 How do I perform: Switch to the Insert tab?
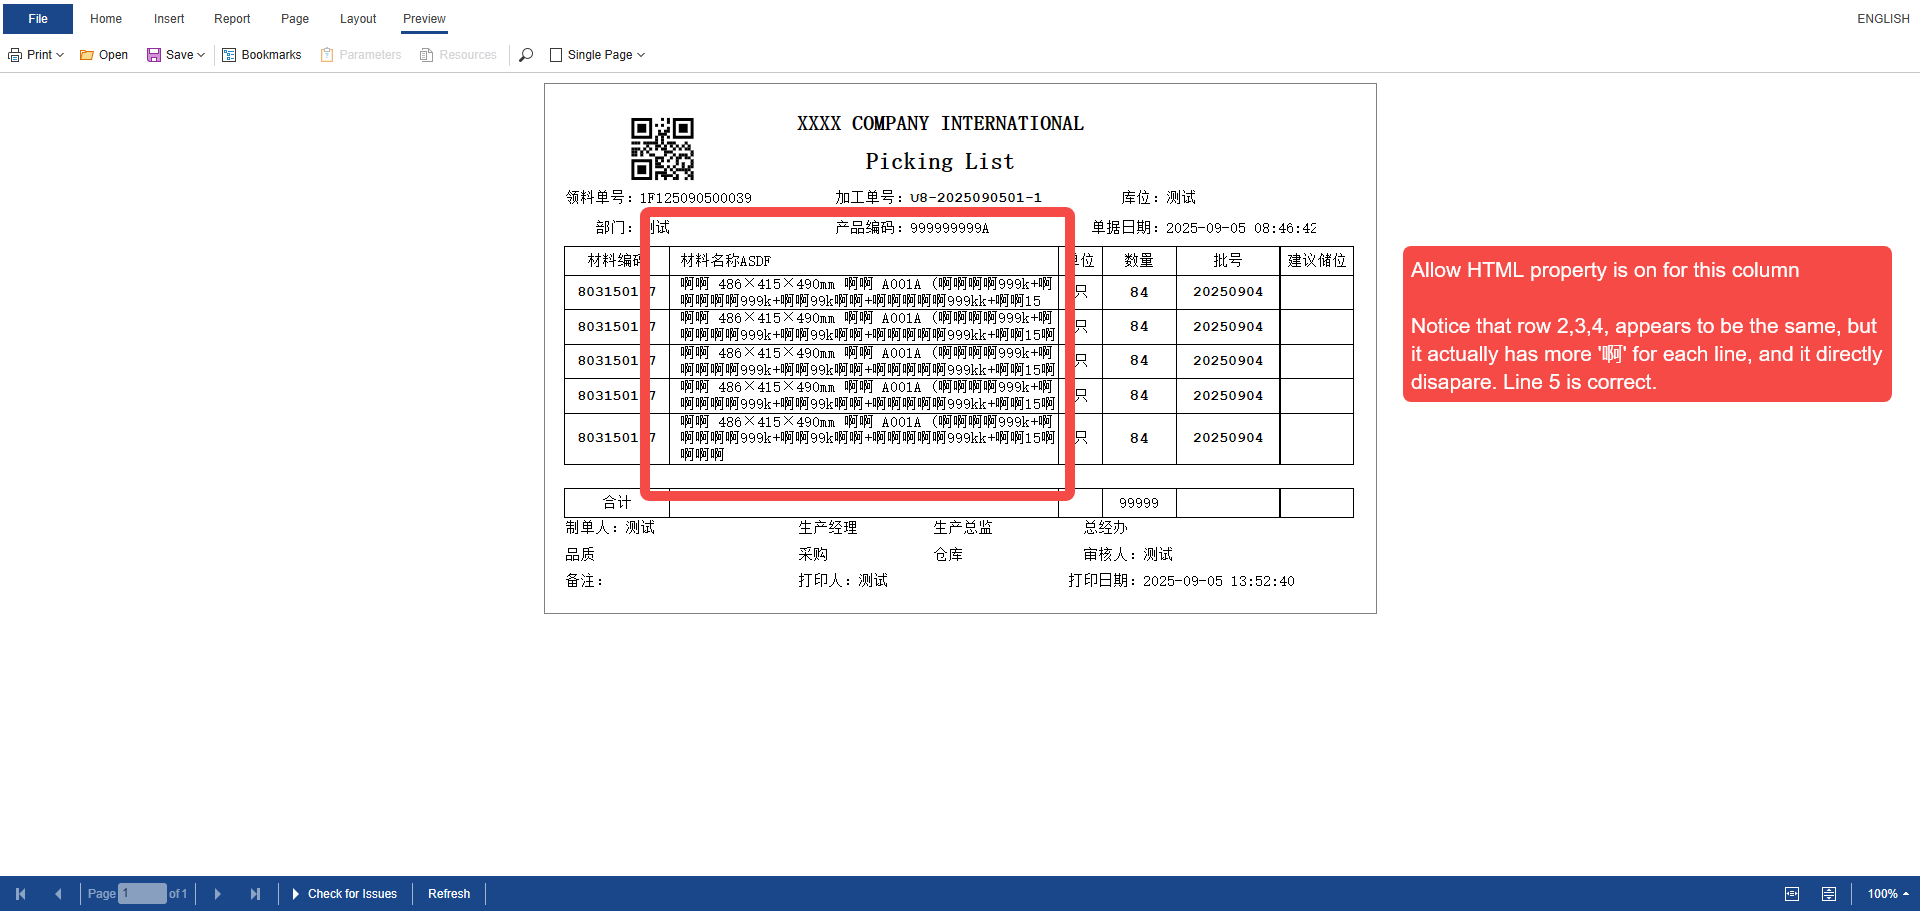169,19
